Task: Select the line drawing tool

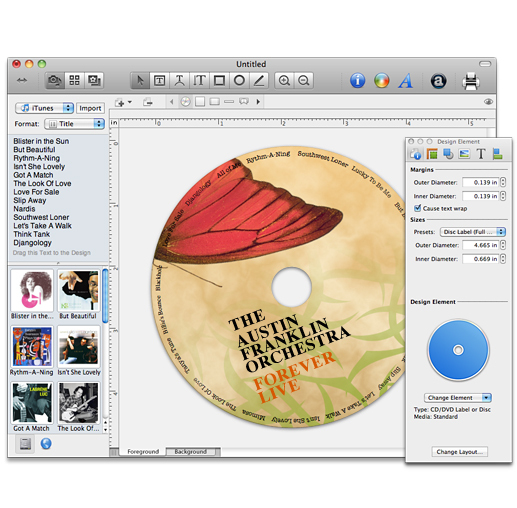Action: click(259, 80)
